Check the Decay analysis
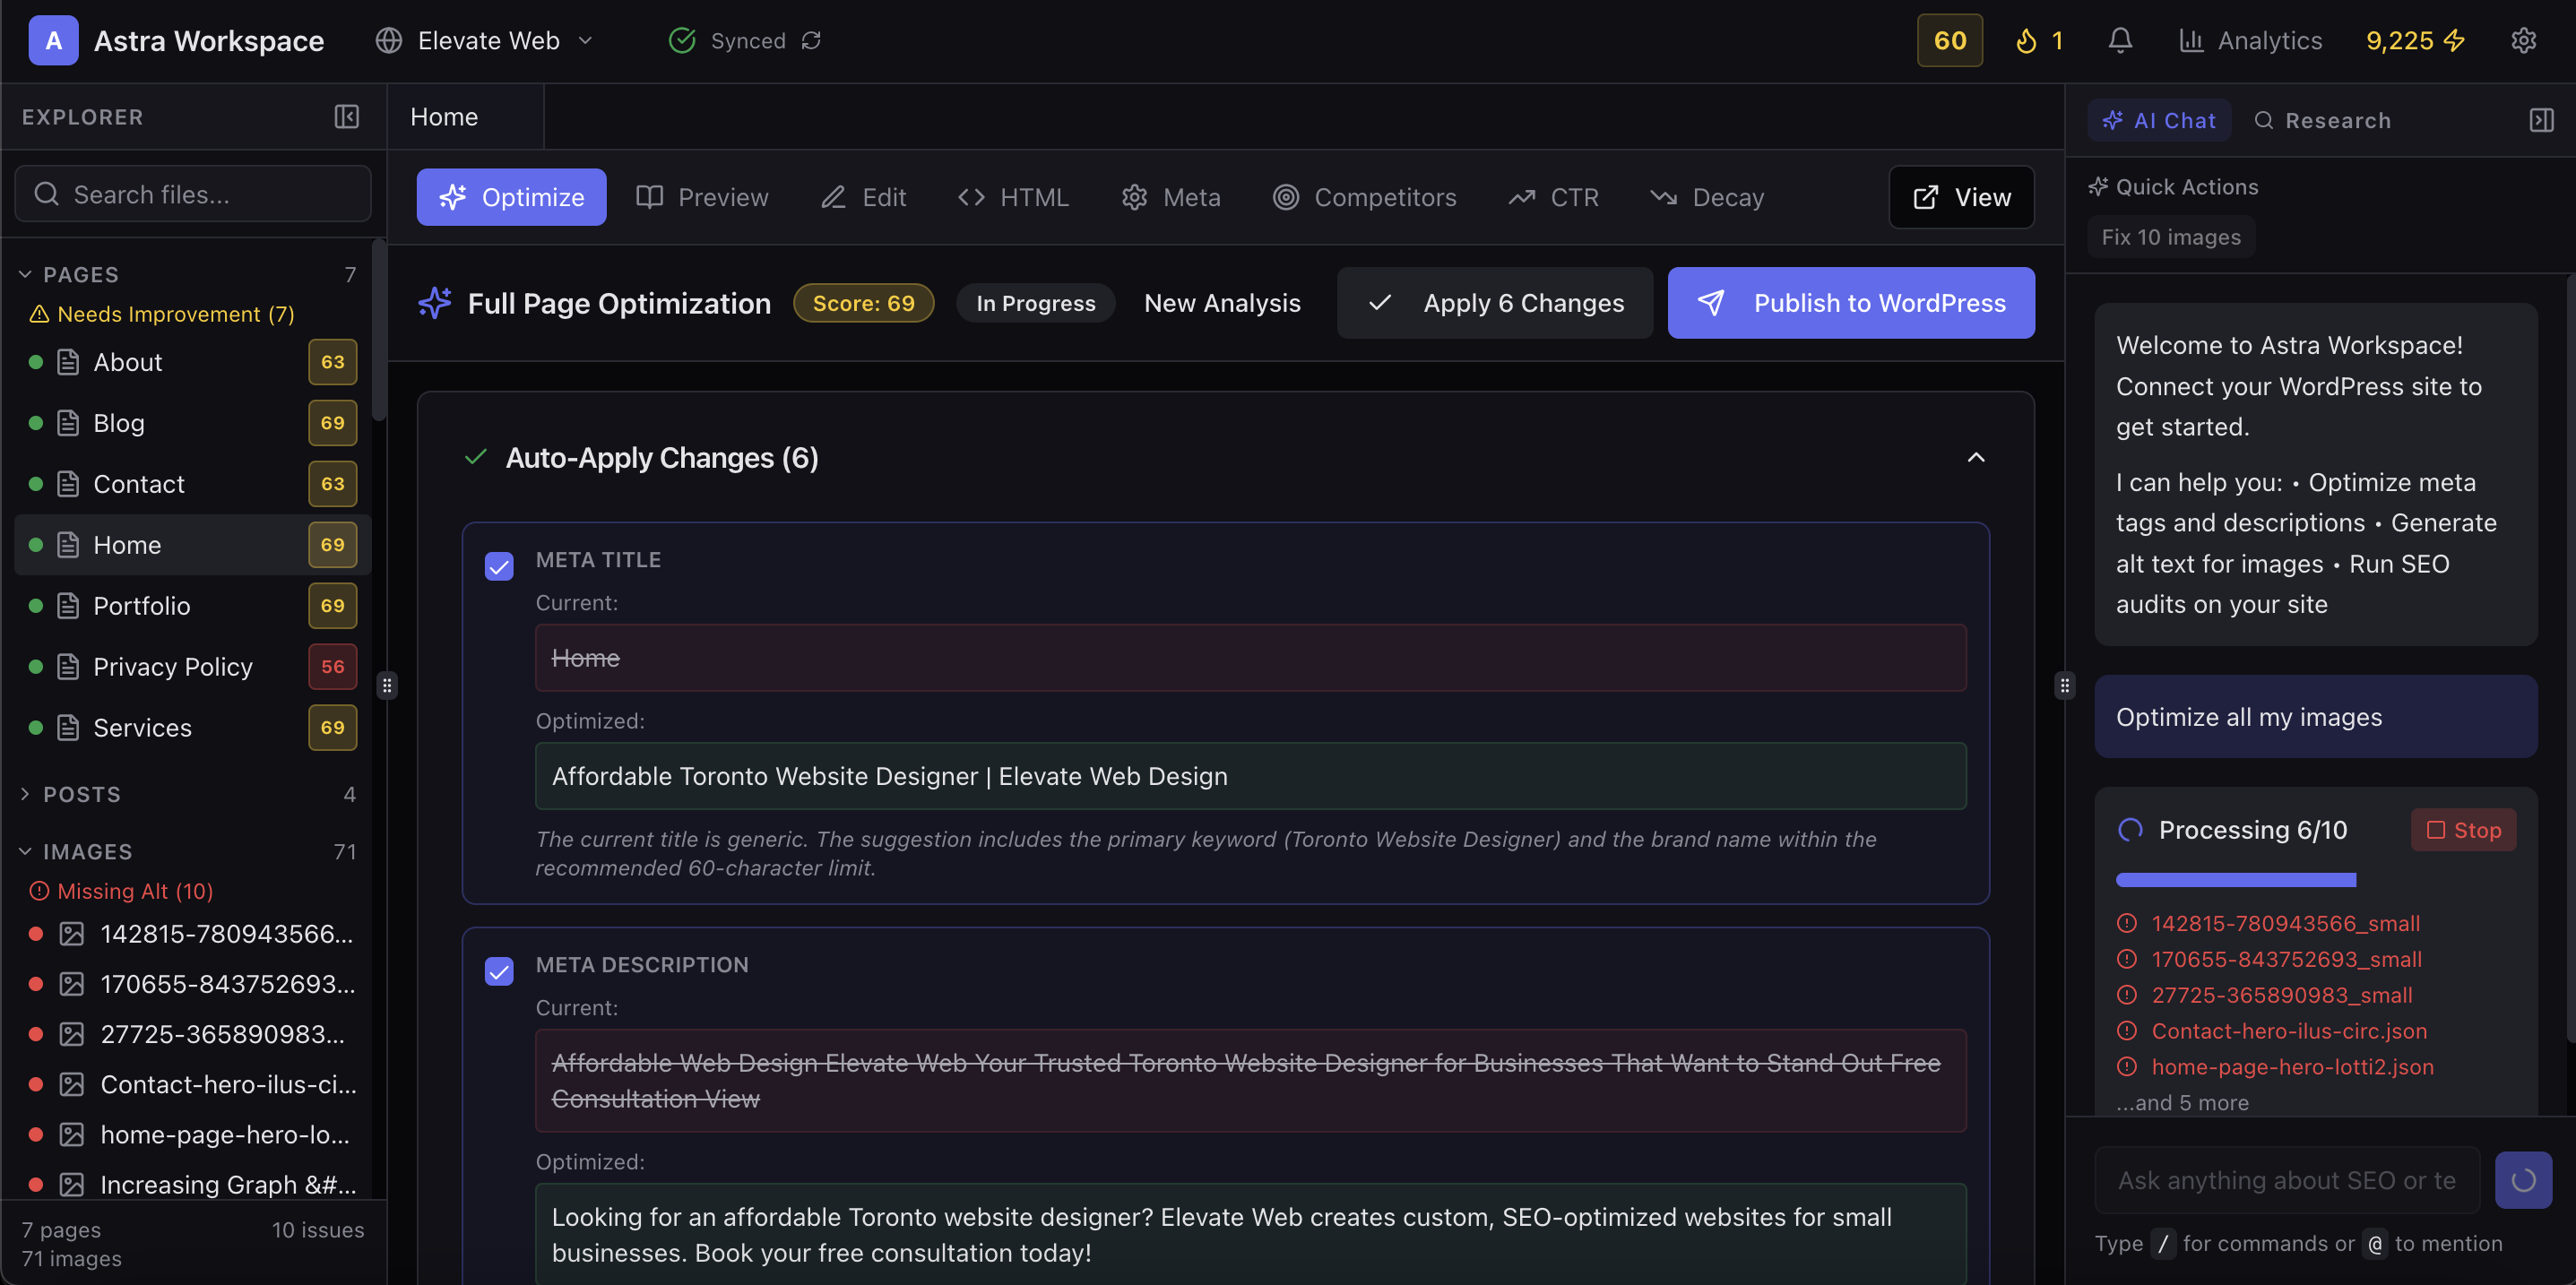The image size is (2576, 1285). (1707, 197)
